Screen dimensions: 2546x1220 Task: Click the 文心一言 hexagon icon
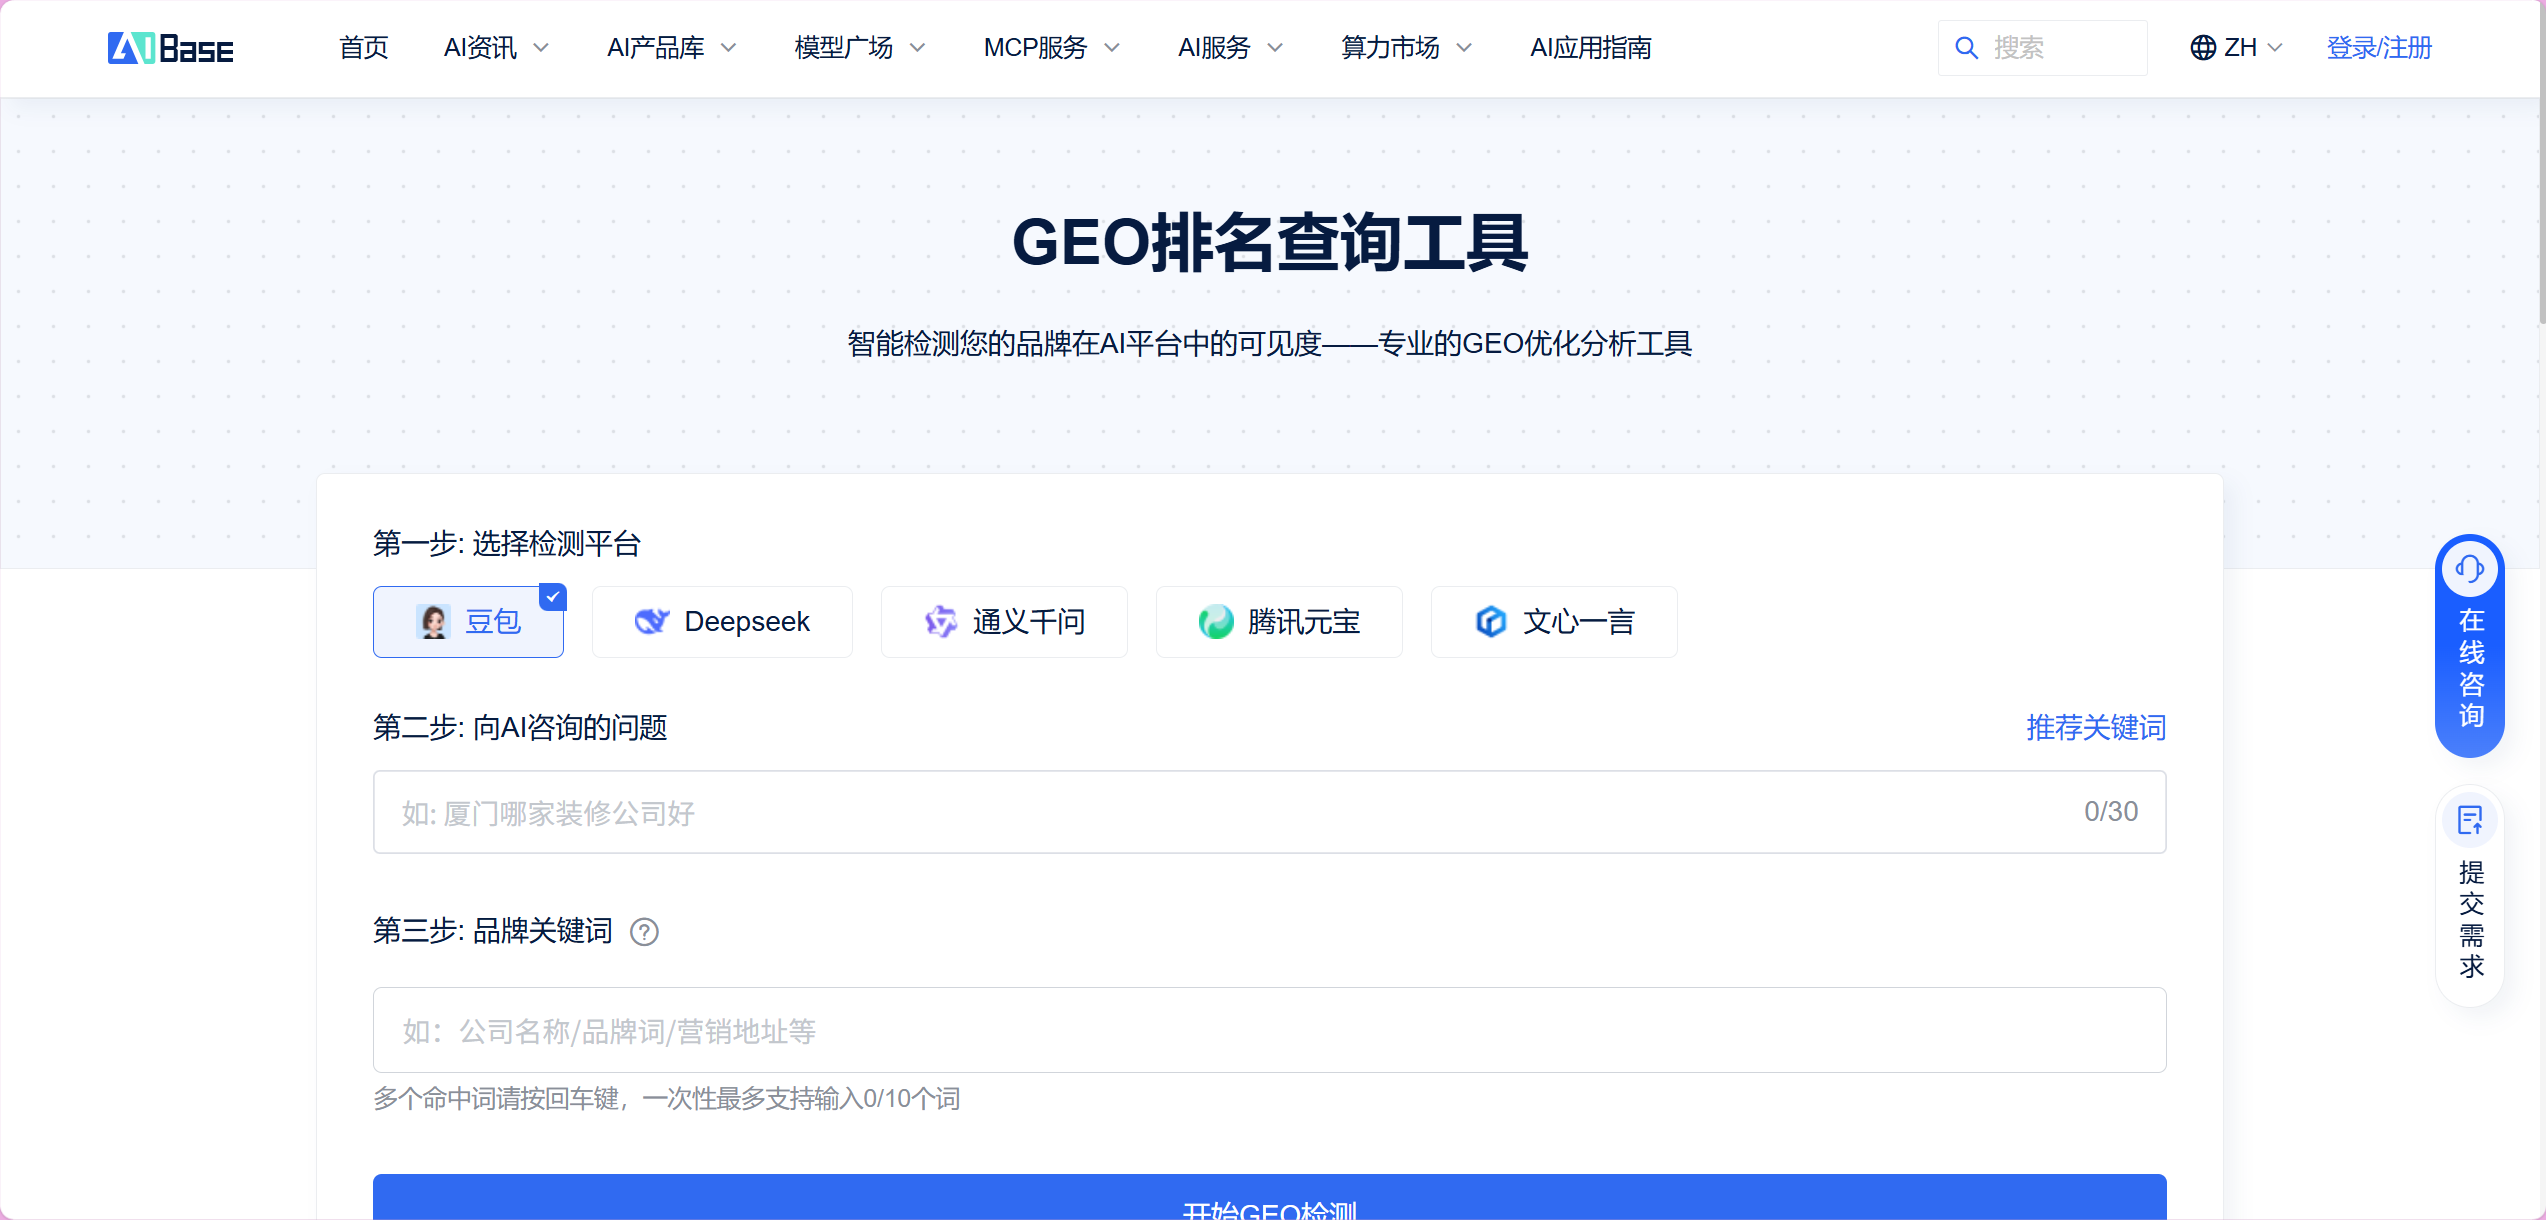click(x=1490, y=622)
